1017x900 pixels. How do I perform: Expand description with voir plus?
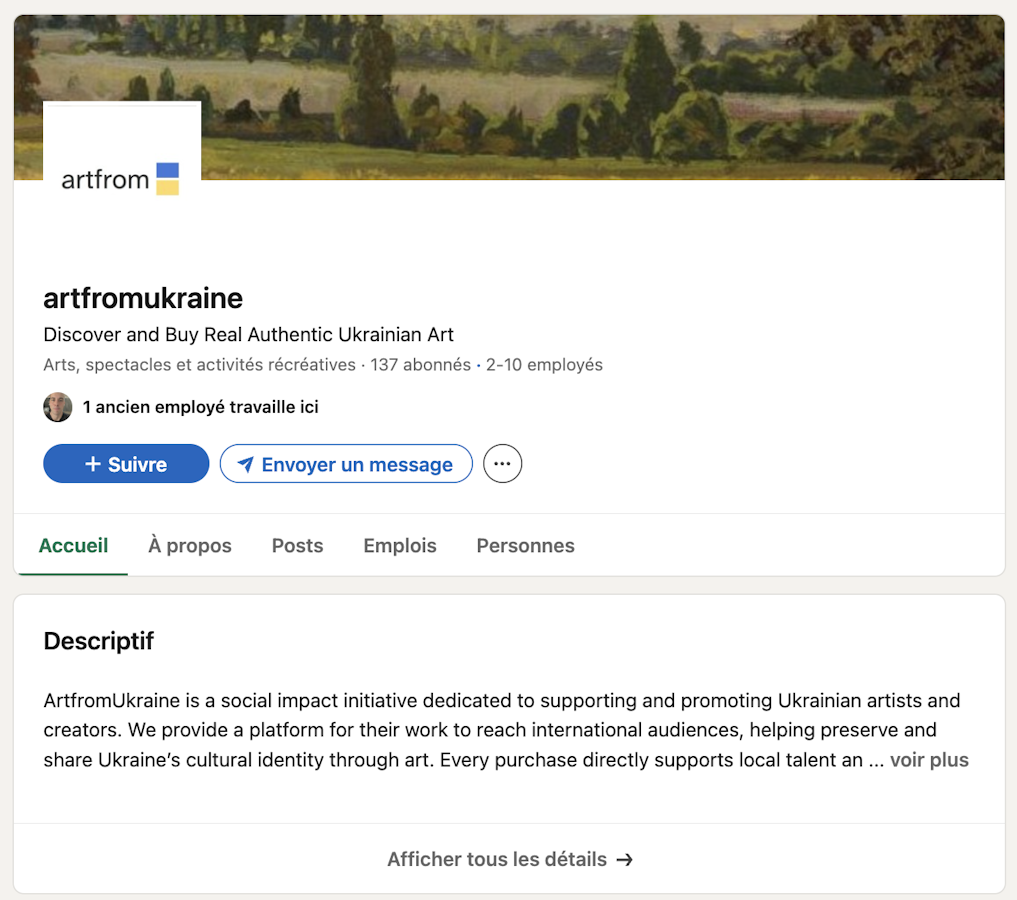[929, 760]
